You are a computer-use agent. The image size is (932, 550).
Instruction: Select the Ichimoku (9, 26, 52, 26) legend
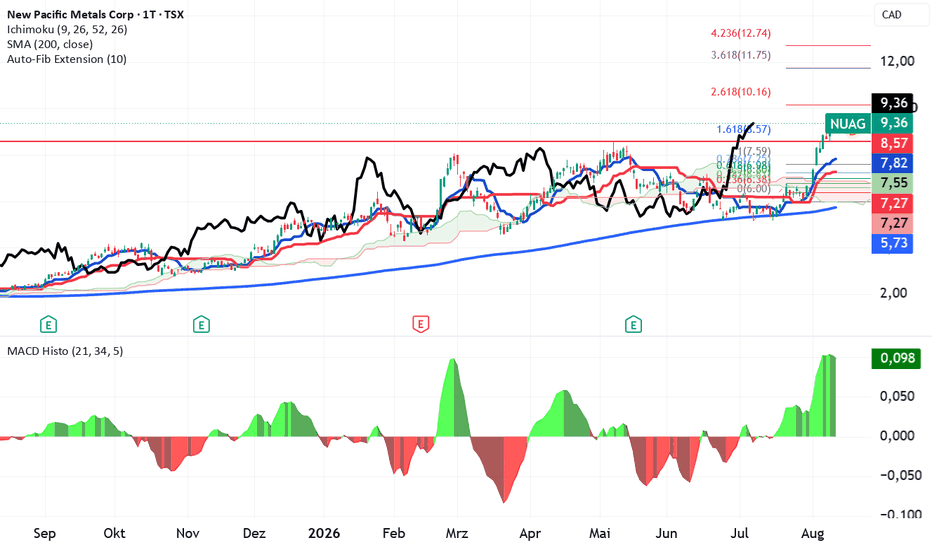point(67,29)
